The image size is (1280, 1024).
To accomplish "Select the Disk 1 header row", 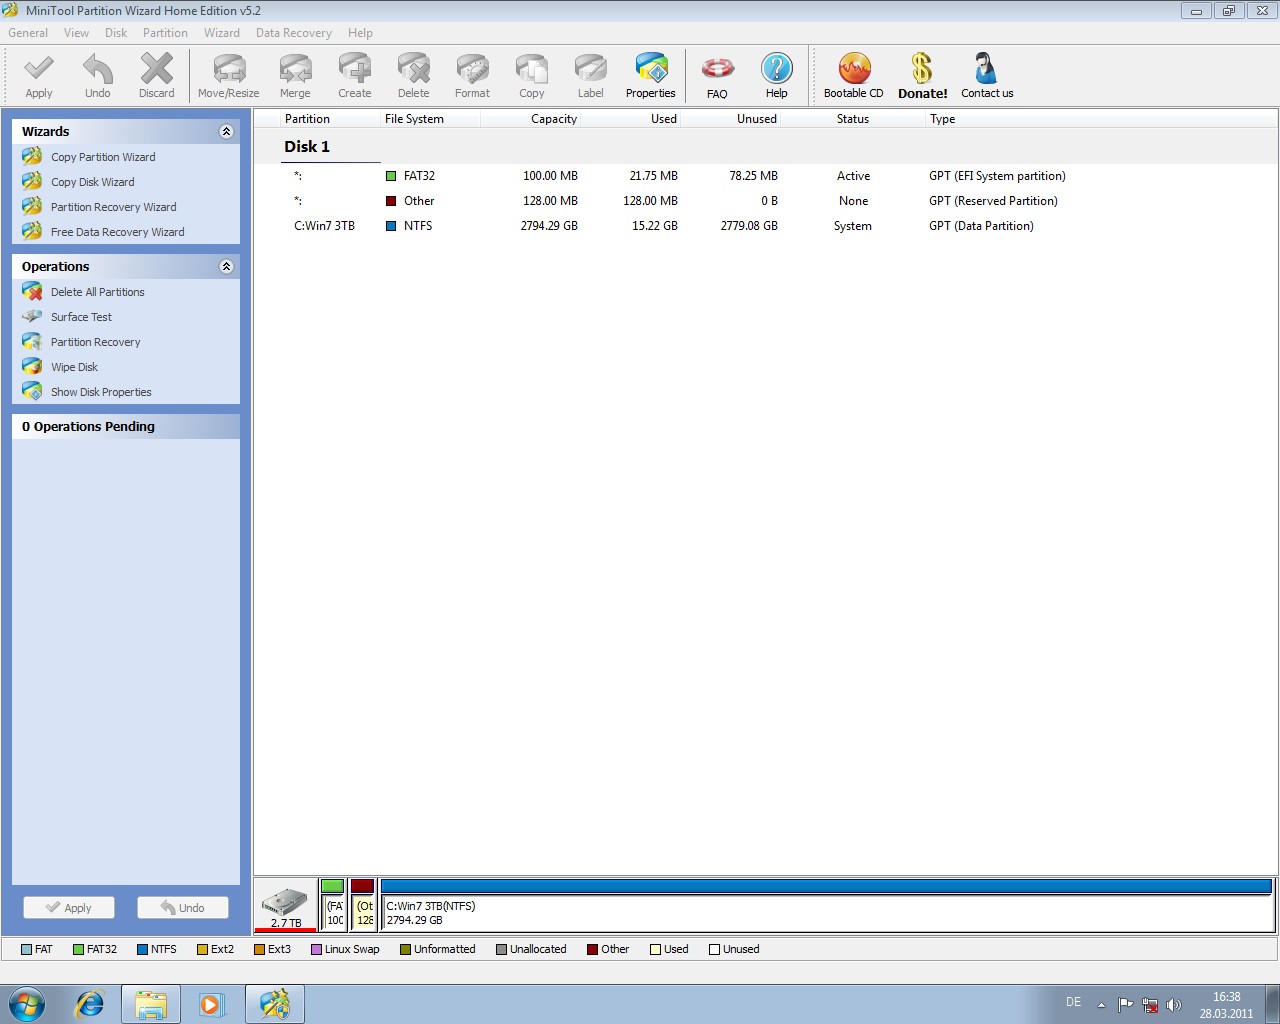I will pos(765,146).
